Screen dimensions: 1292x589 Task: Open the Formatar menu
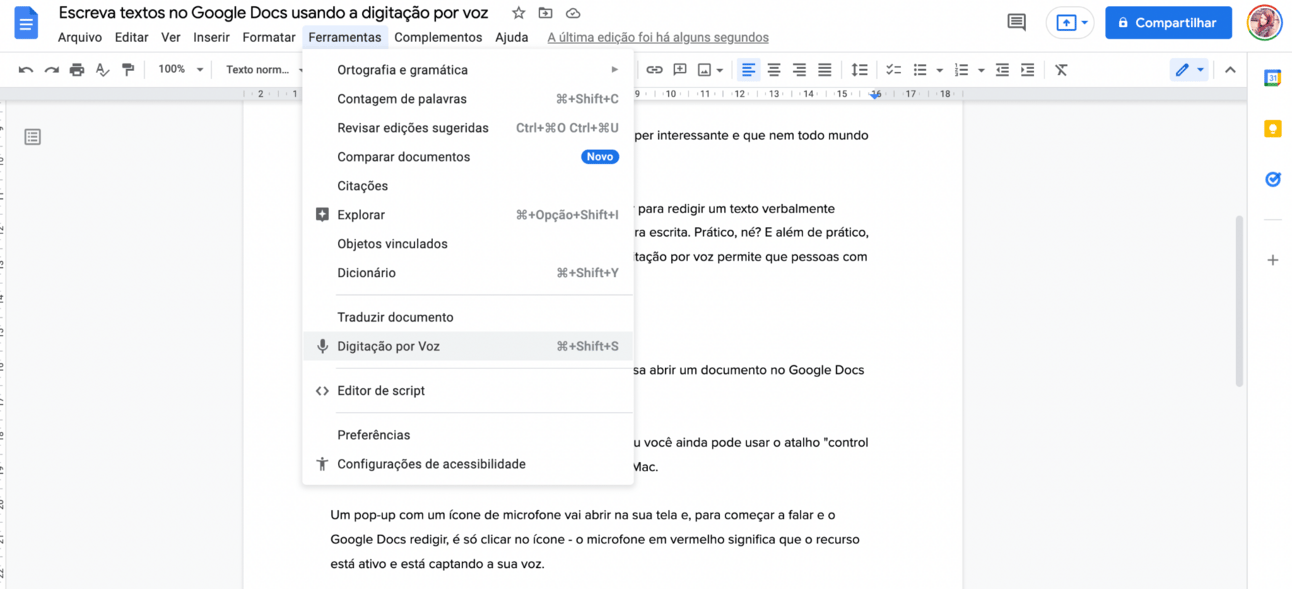click(269, 37)
